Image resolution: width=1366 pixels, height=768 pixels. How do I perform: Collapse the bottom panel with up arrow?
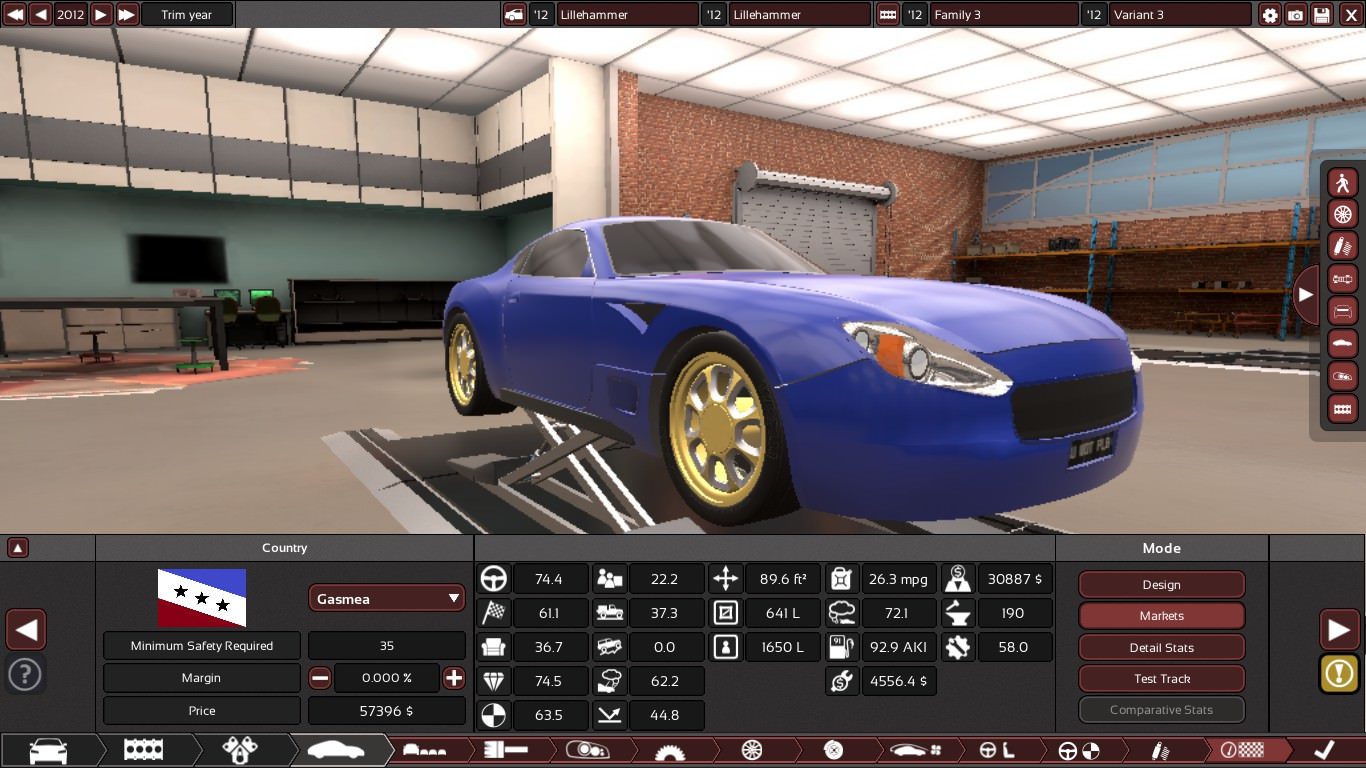(x=18, y=548)
